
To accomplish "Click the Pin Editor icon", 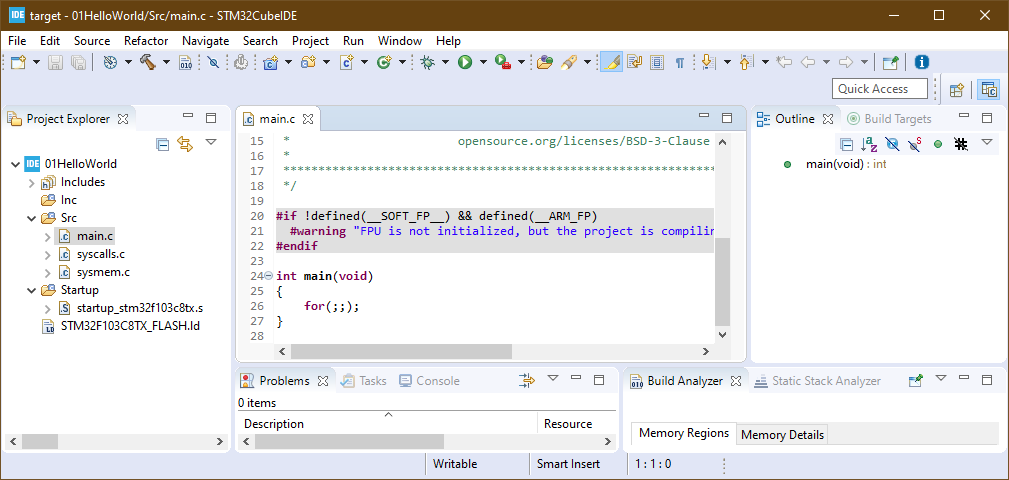I will [891, 62].
